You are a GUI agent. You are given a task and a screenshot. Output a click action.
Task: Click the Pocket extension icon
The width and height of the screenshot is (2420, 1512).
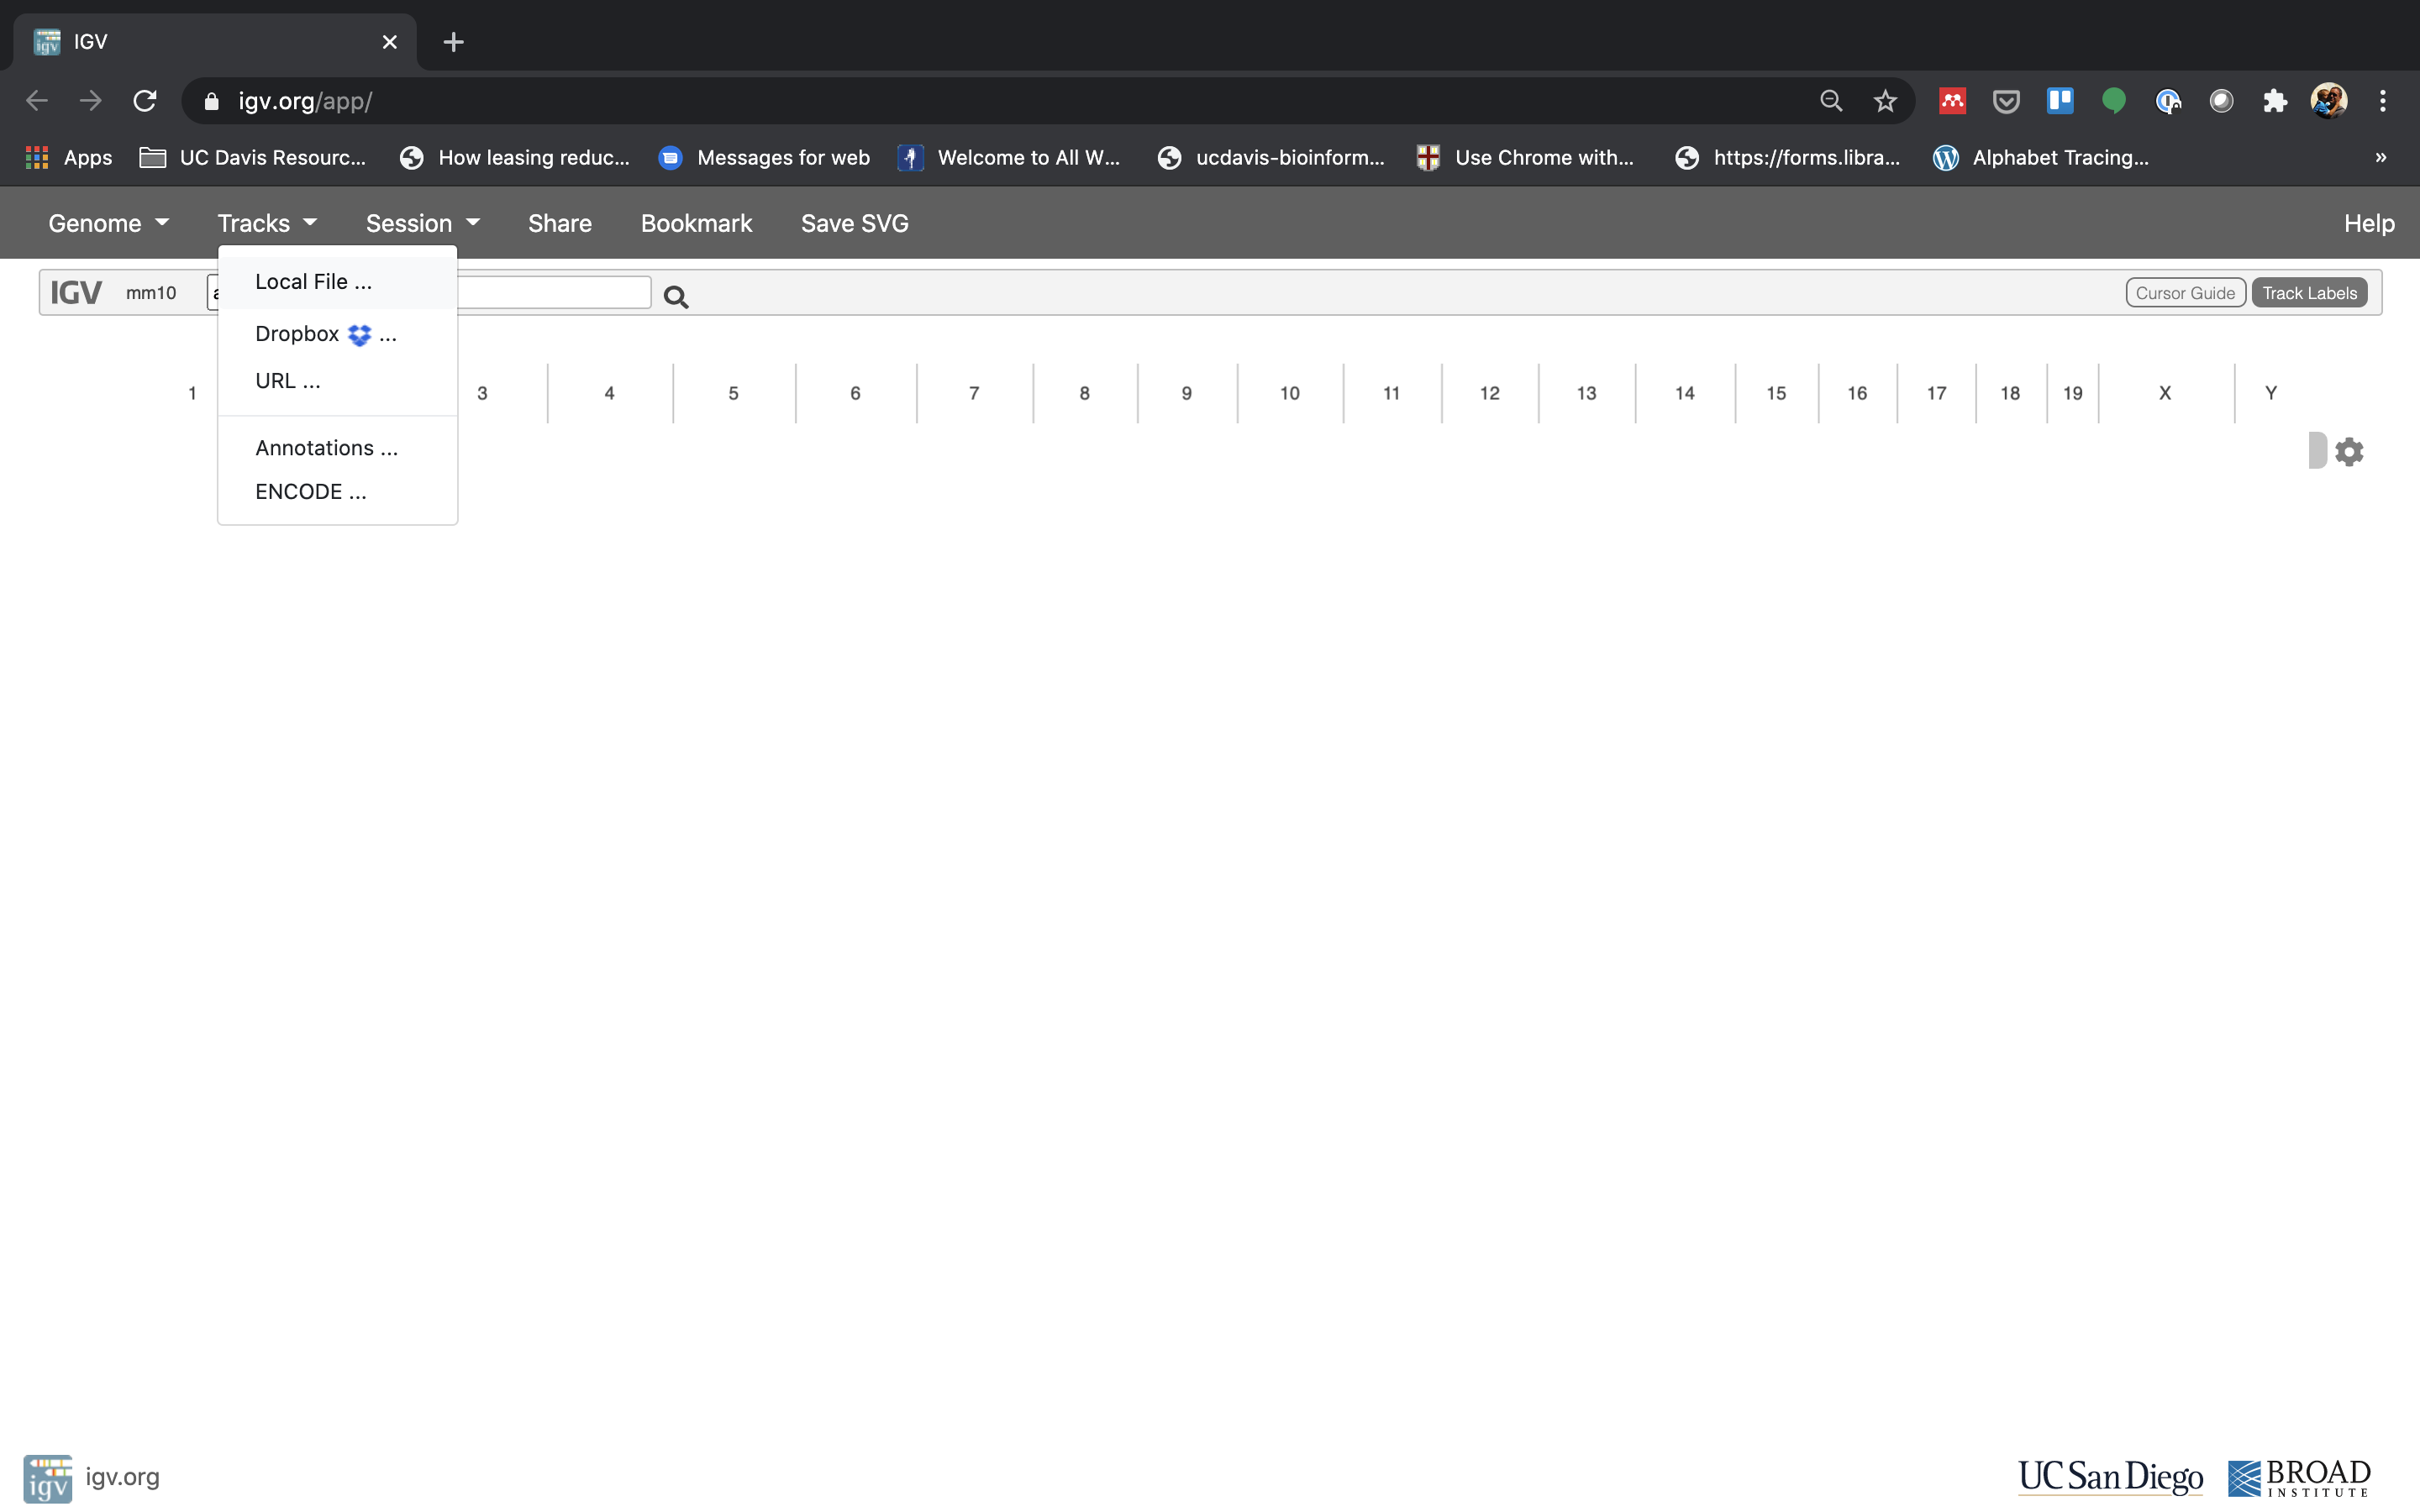[2006, 101]
